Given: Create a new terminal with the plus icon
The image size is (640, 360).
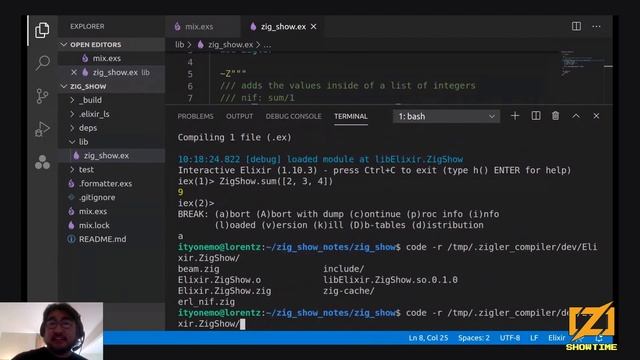Looking at the screenshot, I should click(x=515, y=116).
